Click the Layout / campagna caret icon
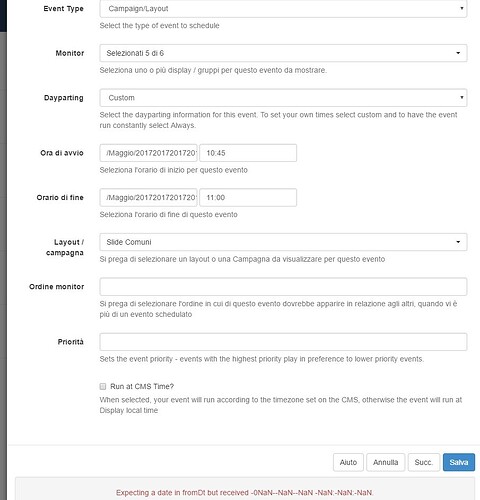 click(458, 242)
